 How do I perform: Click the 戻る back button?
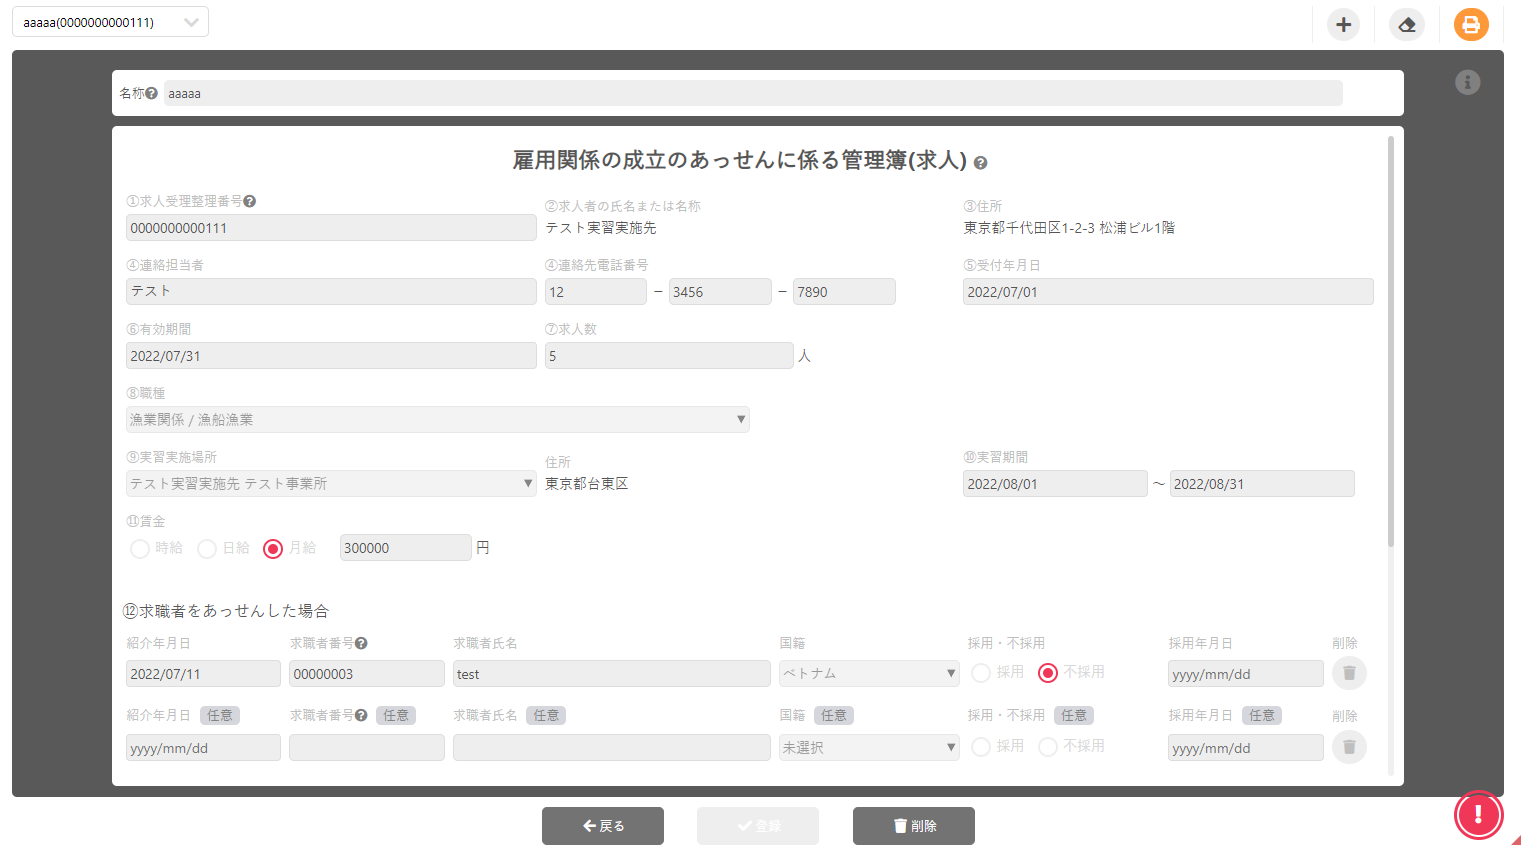click(602, 826)
